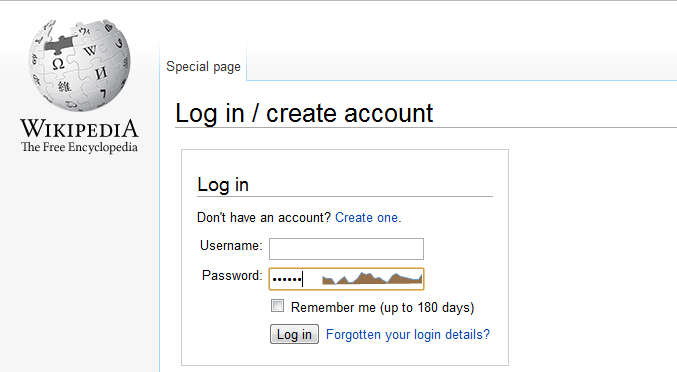Image resolution: width=677 pixels, height=372 pixels.
Task: Enable the Remember me checkbox
Action: coord(277,306)
